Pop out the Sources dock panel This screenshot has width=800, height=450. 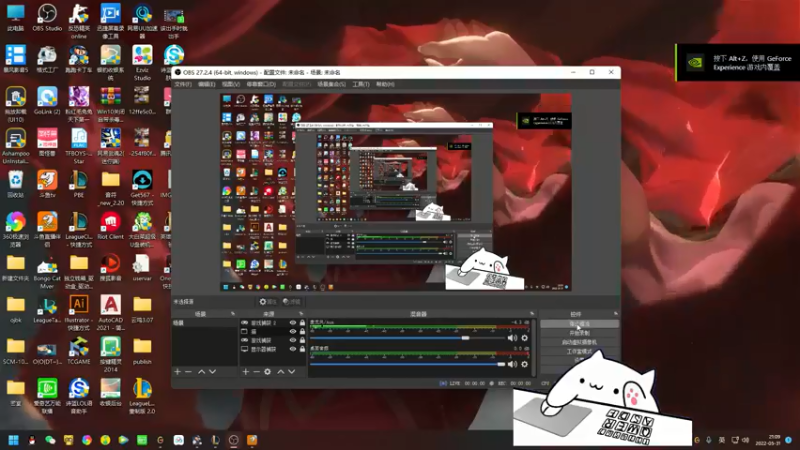[301, 314]
